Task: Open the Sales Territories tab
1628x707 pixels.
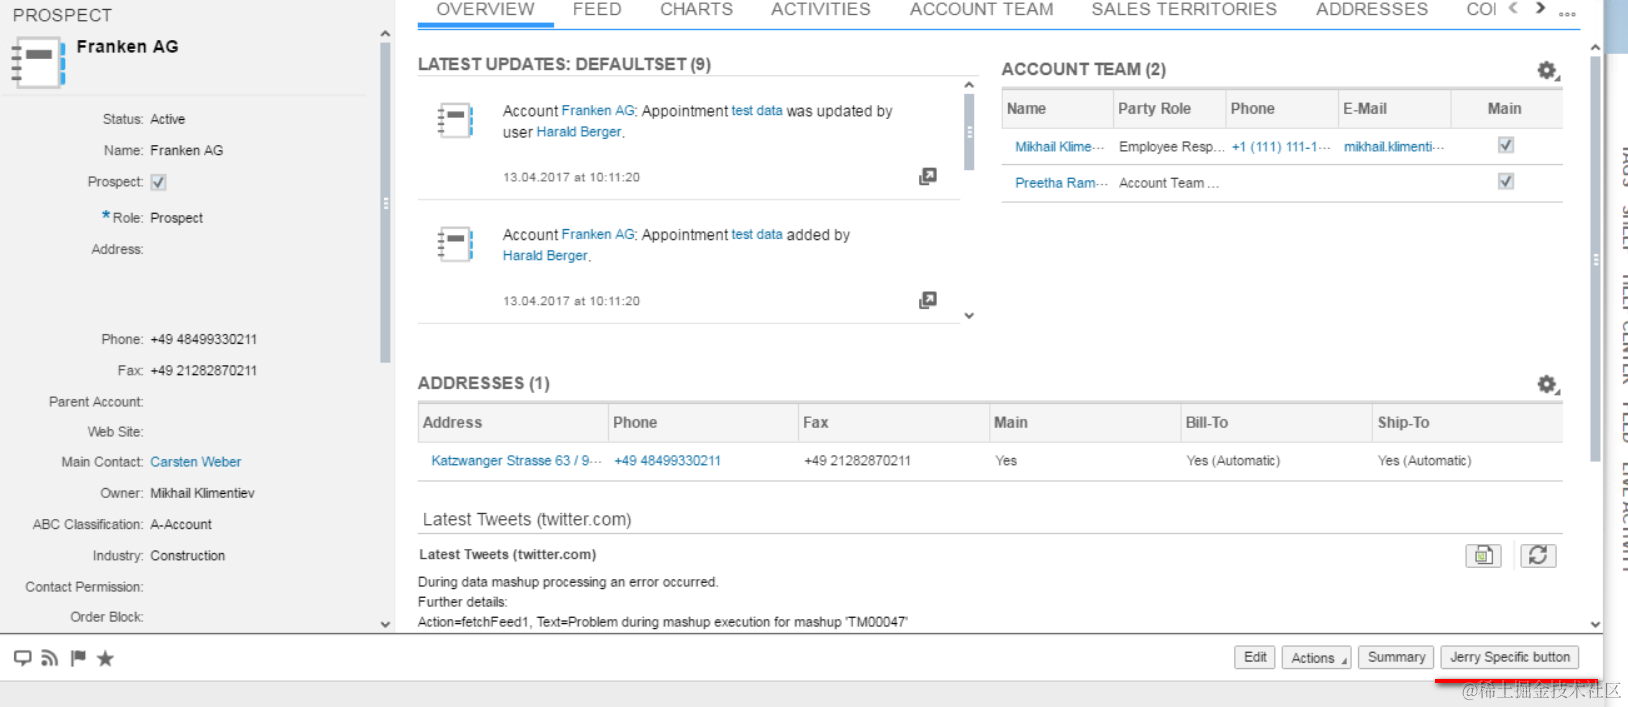Action: tap(1184, 9)
